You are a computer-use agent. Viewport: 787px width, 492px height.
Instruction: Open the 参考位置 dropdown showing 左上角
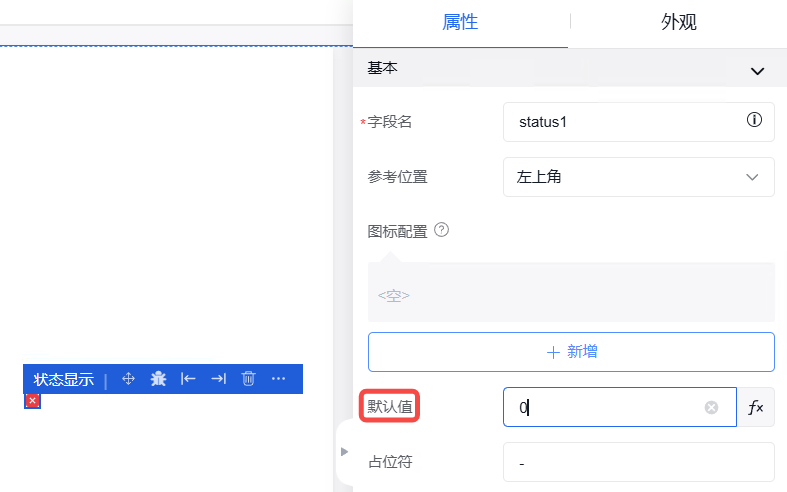click(x=638, y=177)
